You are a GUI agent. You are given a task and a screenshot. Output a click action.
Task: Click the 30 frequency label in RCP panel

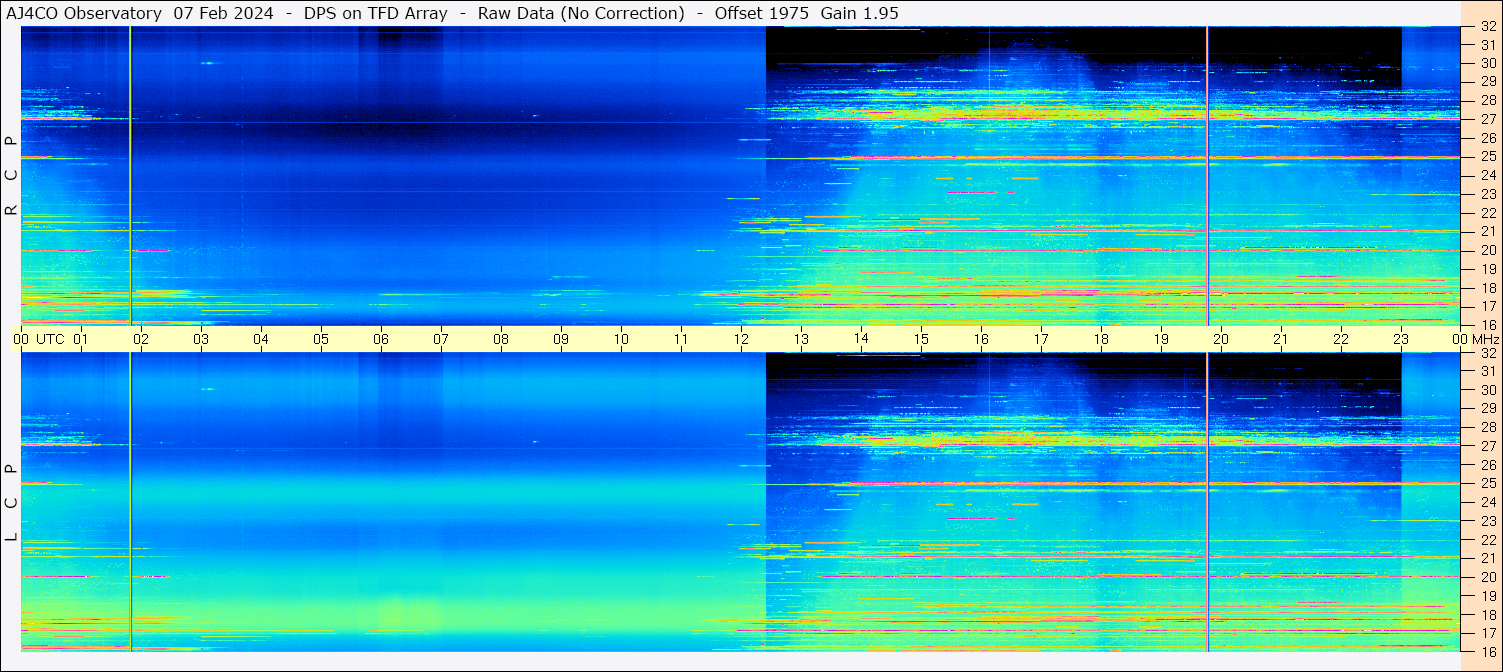1487,64
